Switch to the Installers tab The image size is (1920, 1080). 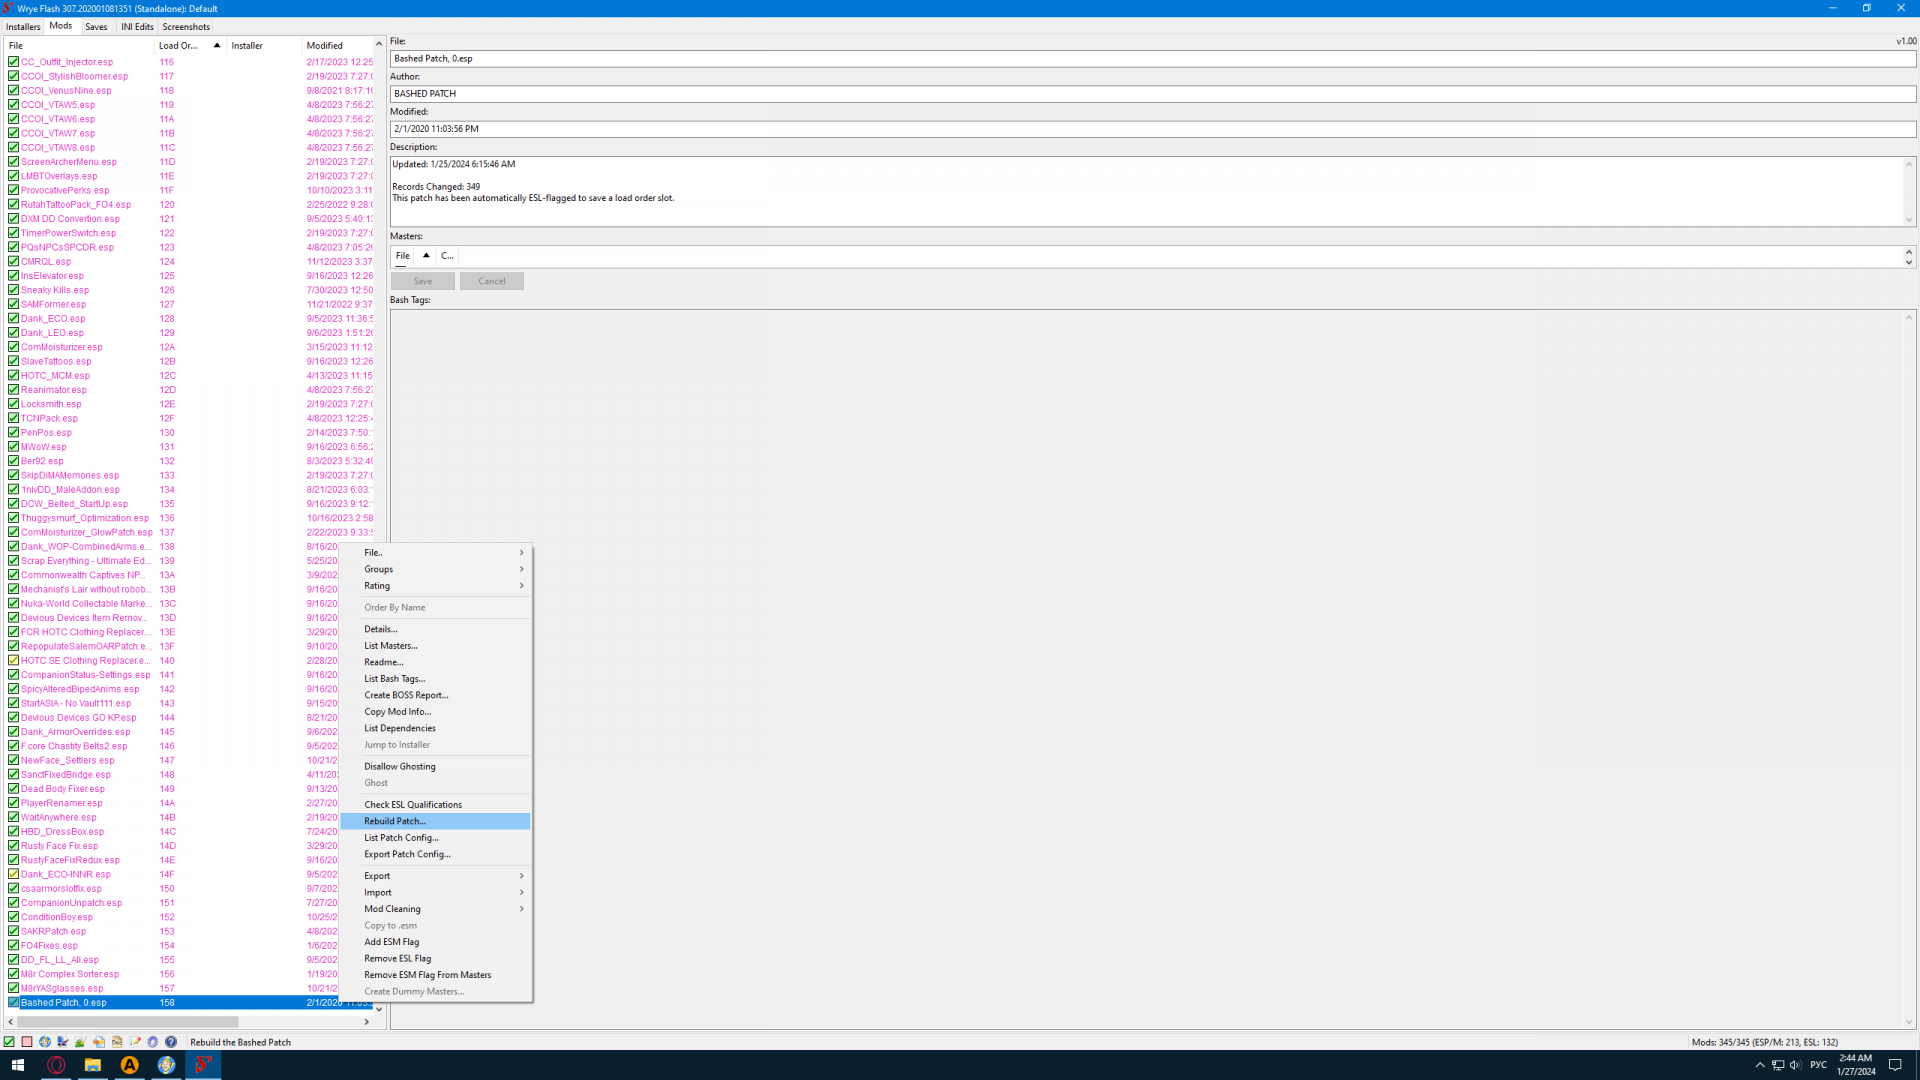click(23, 27)
